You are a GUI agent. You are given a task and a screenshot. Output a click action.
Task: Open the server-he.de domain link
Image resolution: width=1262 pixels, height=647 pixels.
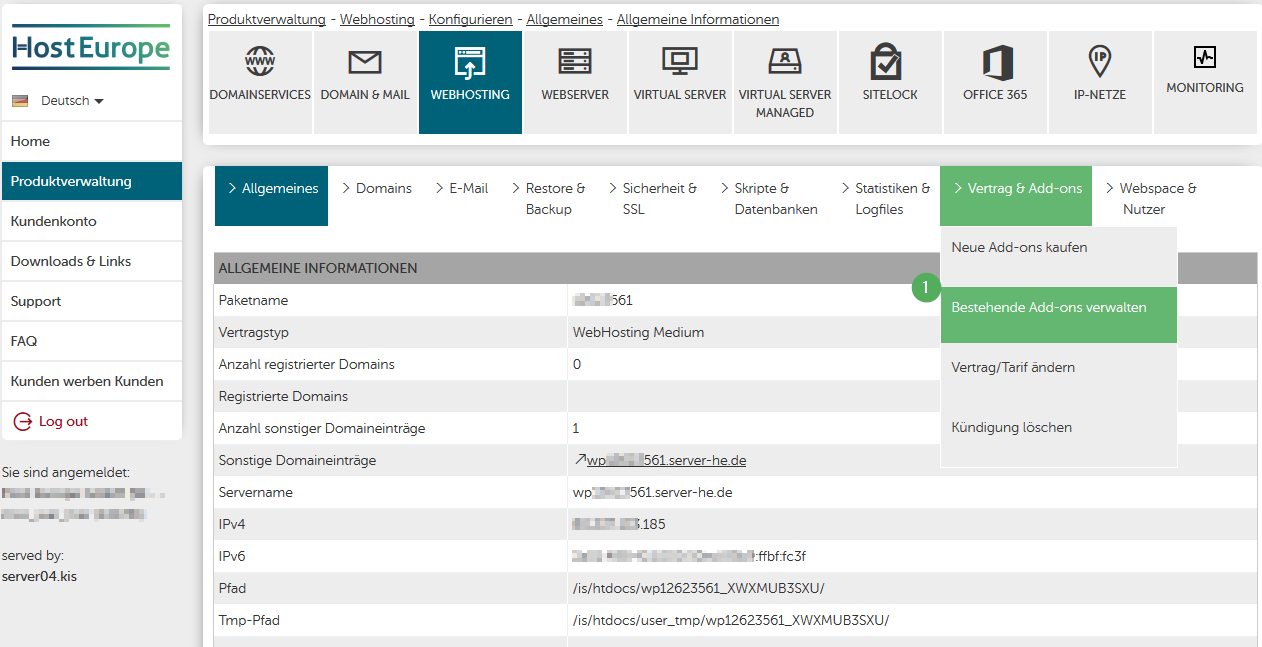666,461
